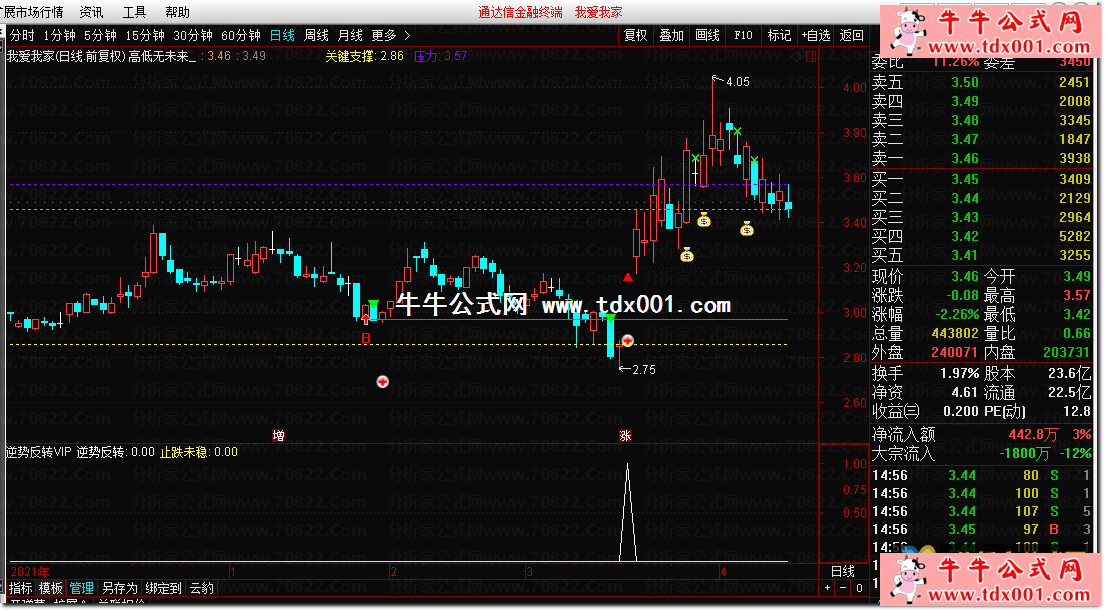This screenshot has width=1106, height=611.
Task: Switch to the 模板 tab
Action: click(x=51, y=588)
